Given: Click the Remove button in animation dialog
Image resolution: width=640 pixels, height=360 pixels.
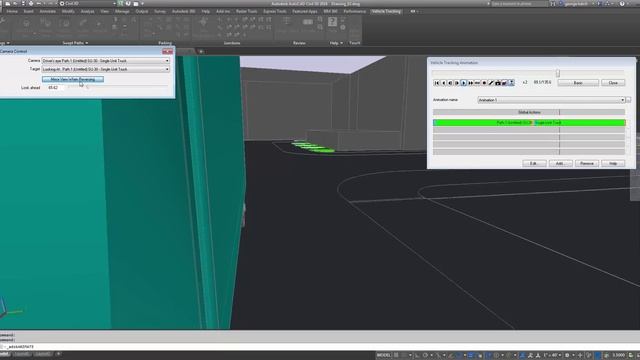Looking at the screenshot, I should coord(587,163).
